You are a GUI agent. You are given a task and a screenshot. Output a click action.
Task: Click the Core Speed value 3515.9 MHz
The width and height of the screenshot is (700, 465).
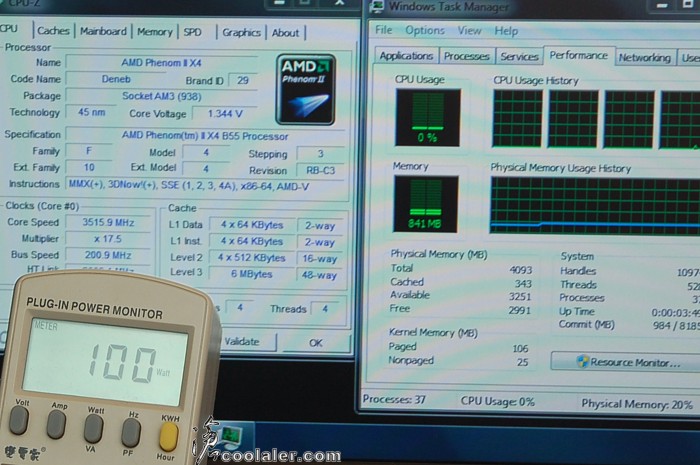[x=108, y=222]
